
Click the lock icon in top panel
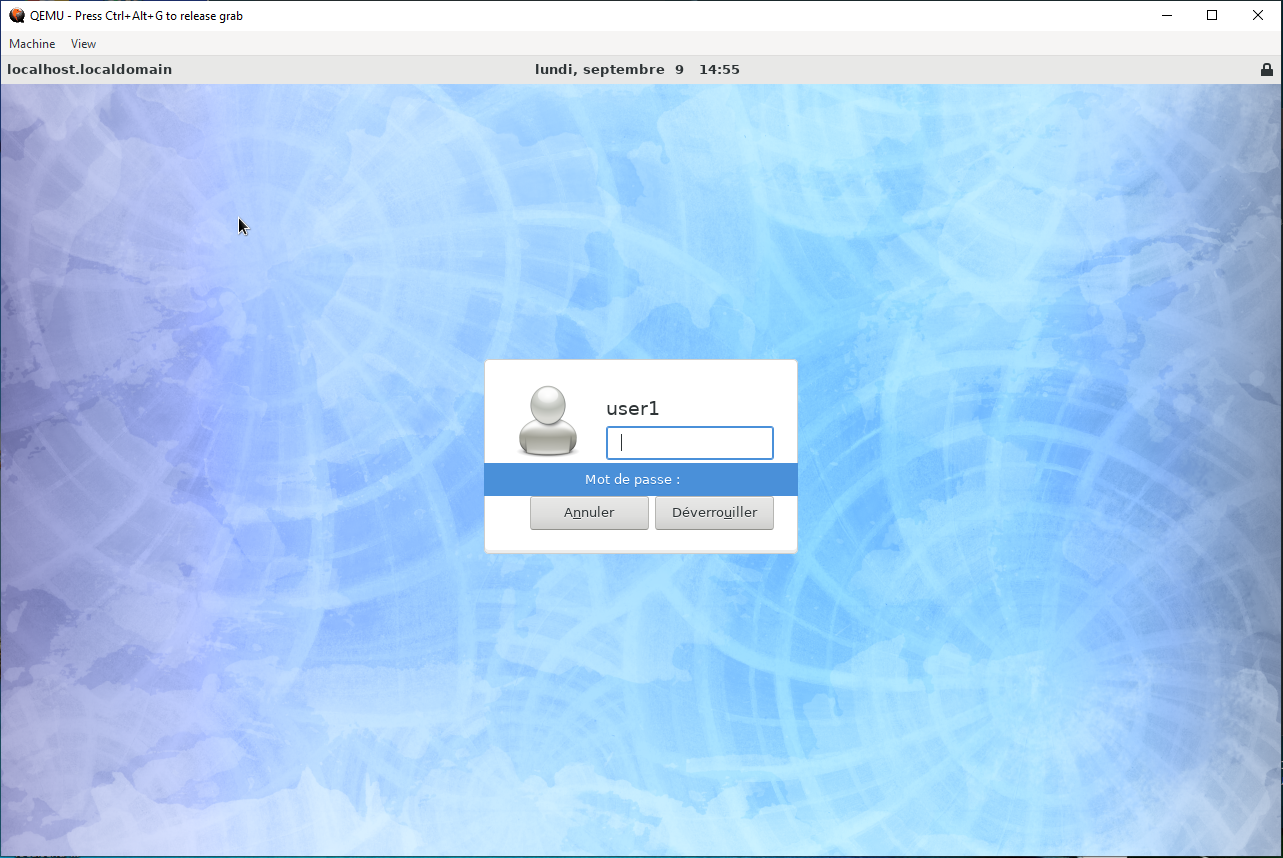coord(1267,70)
